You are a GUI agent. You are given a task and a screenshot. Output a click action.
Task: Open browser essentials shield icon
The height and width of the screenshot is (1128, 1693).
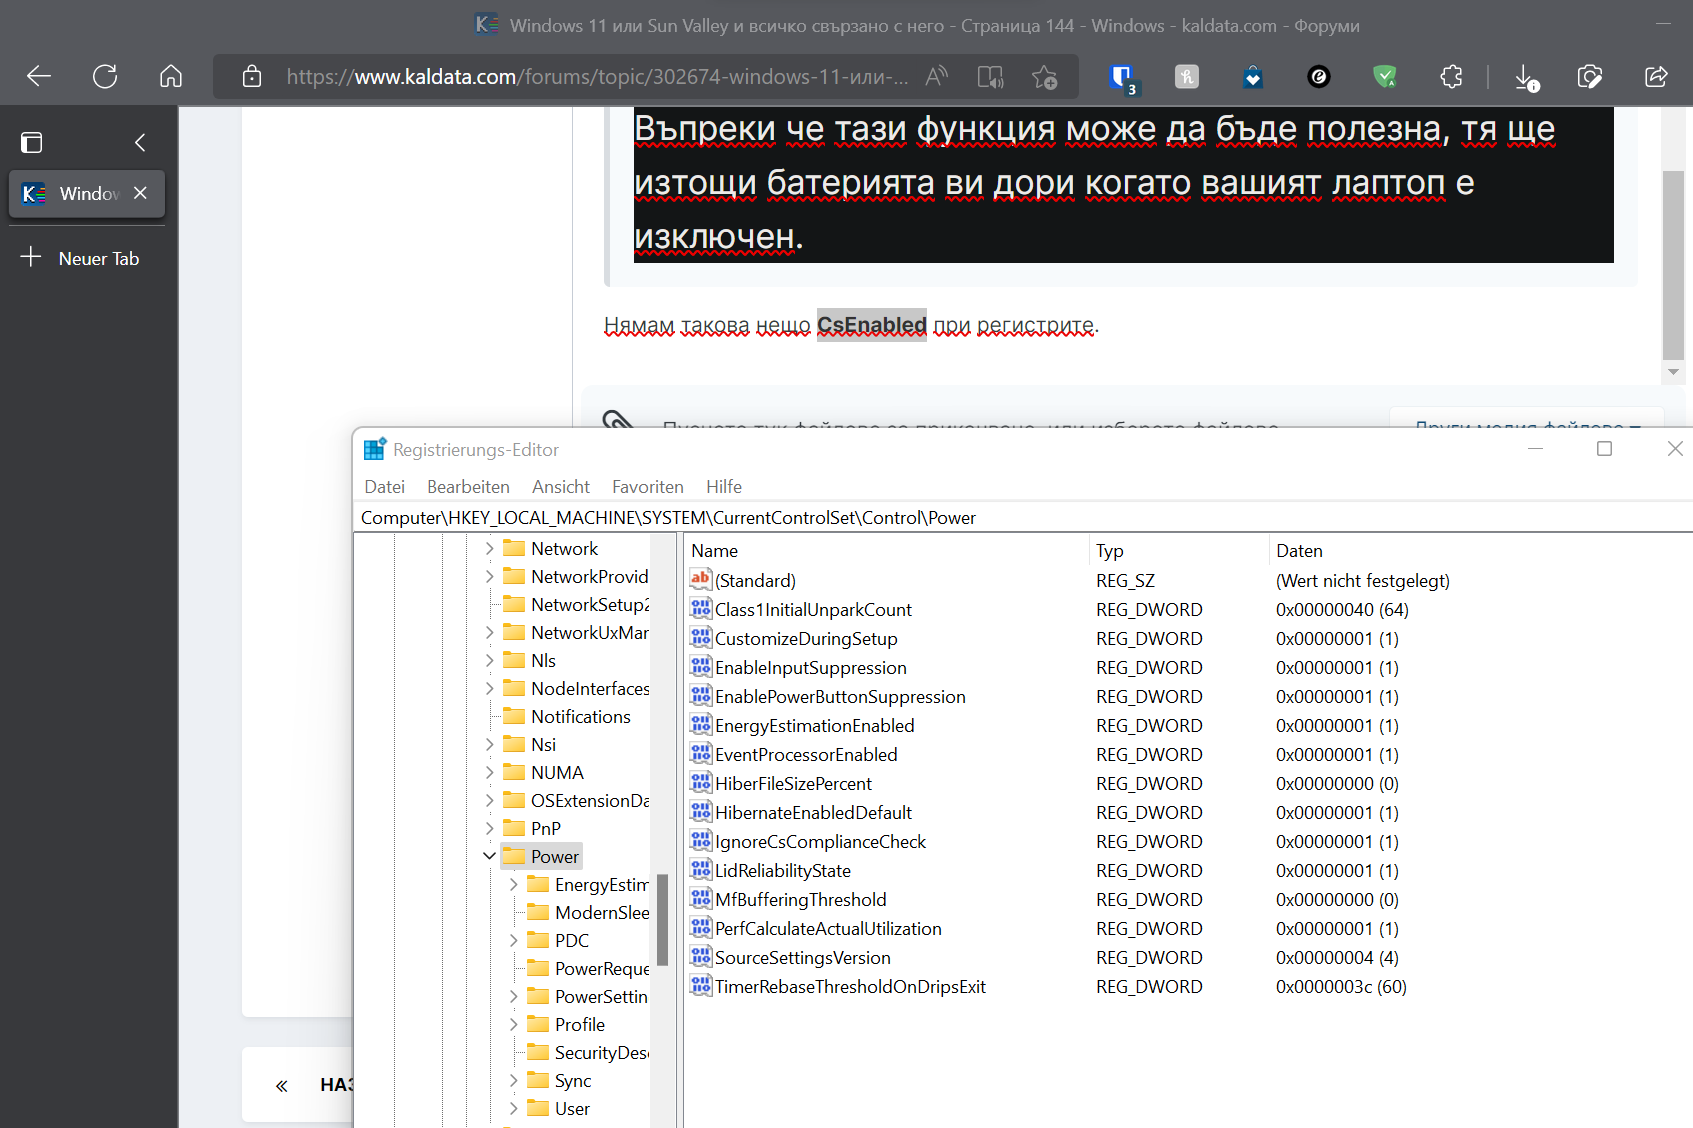[1590, 76]
